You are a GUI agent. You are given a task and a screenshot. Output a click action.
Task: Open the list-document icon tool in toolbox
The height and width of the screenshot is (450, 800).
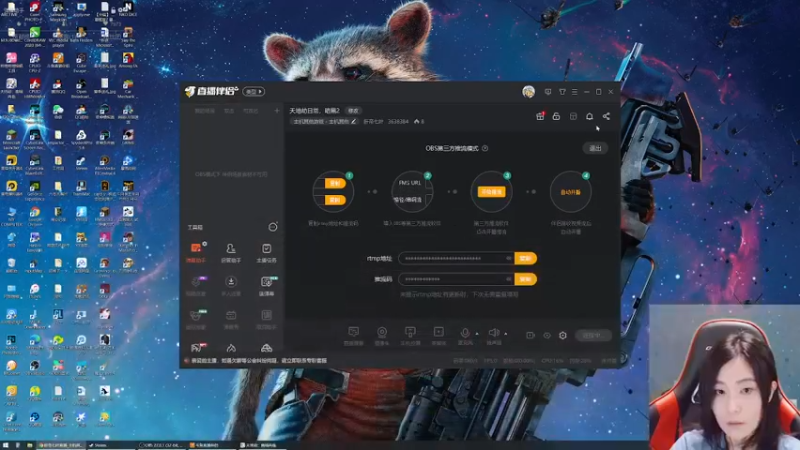[x=266, y=319]
